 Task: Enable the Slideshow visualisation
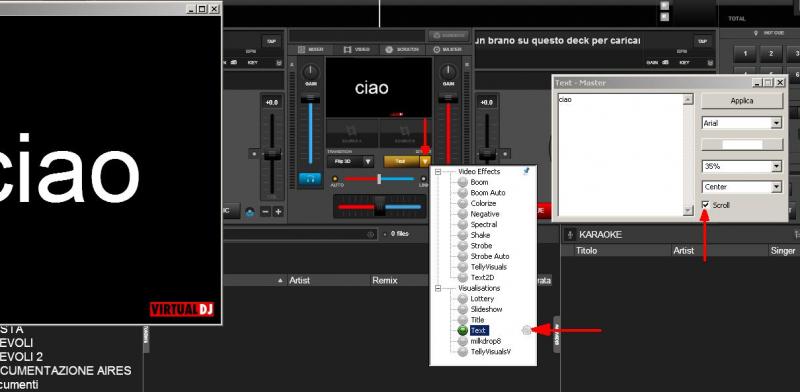point(463,309)
